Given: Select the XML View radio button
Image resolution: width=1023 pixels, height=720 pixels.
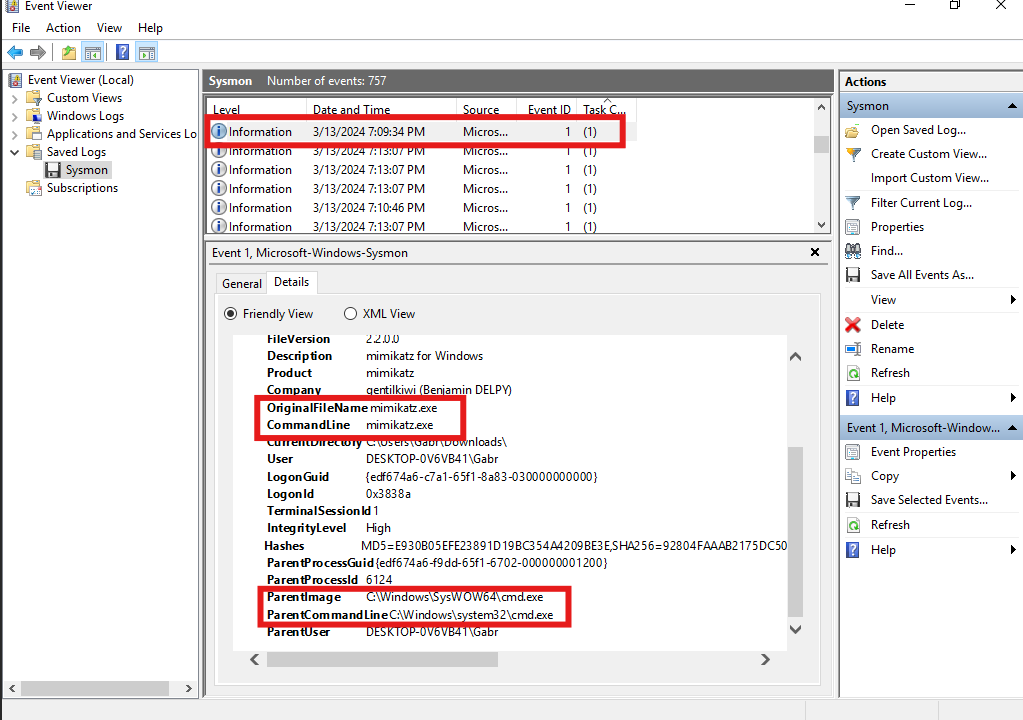Looking at the screenshot, I should point(350,314).
